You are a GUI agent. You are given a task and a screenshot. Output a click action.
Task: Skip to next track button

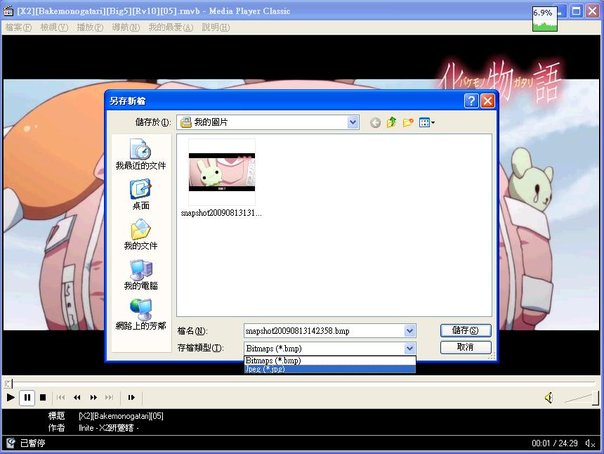(109, 397)
